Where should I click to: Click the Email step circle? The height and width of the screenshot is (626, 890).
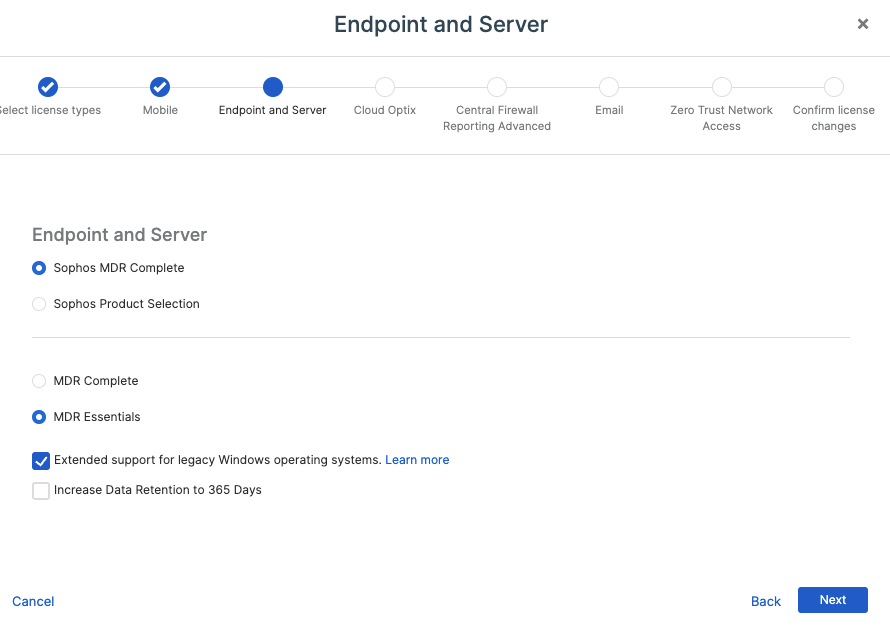pos(609,87)
